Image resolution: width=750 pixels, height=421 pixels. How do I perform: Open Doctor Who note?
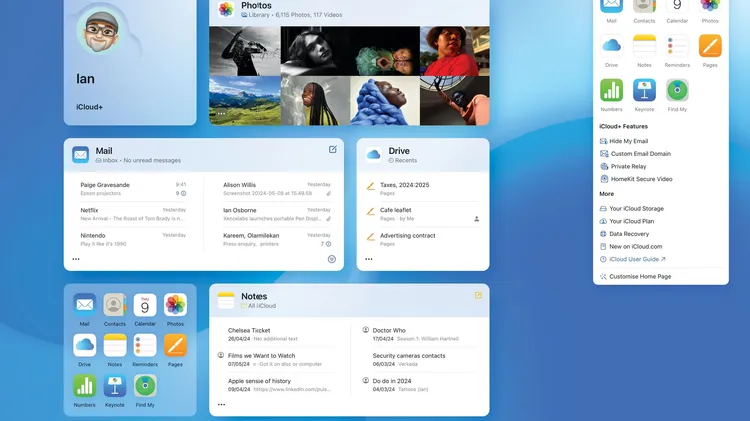(x=421, y=334)
